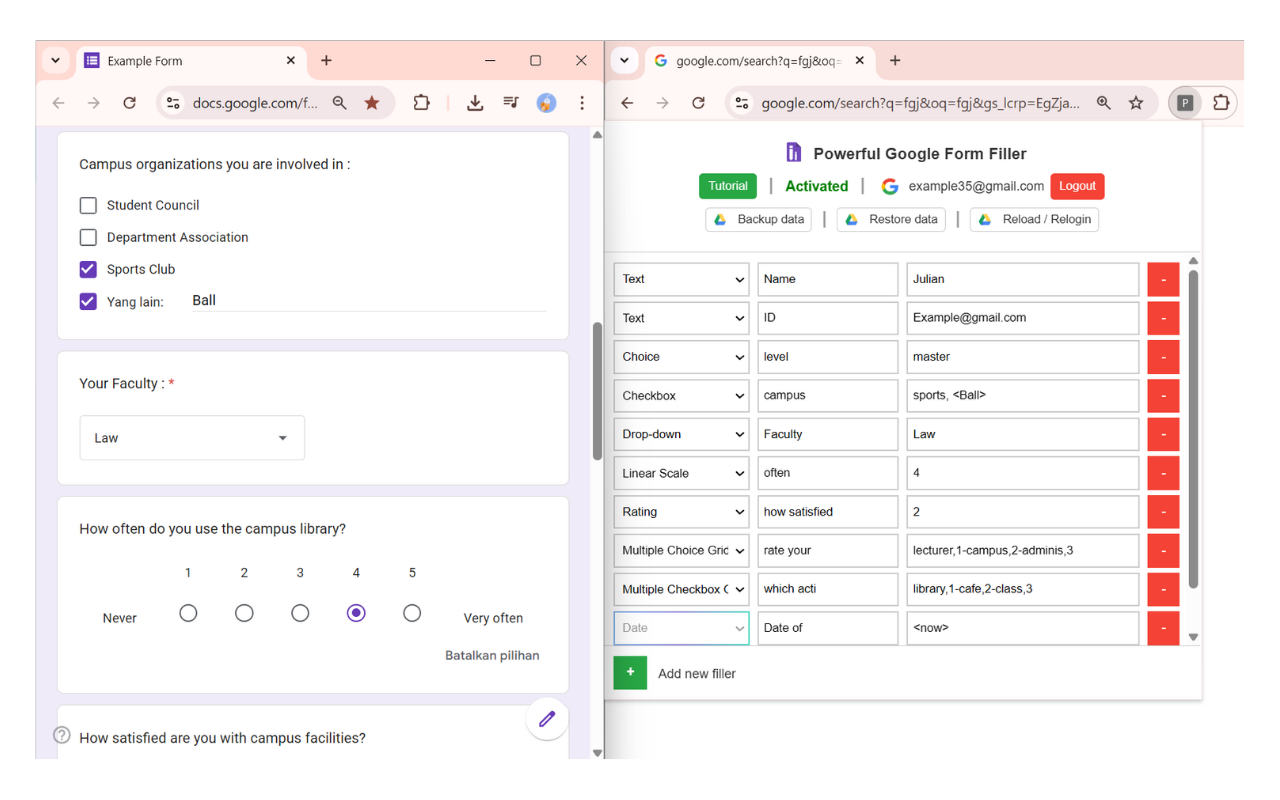1280x800 pixels.
Task: Click the Backup data button
Action: 759,219
